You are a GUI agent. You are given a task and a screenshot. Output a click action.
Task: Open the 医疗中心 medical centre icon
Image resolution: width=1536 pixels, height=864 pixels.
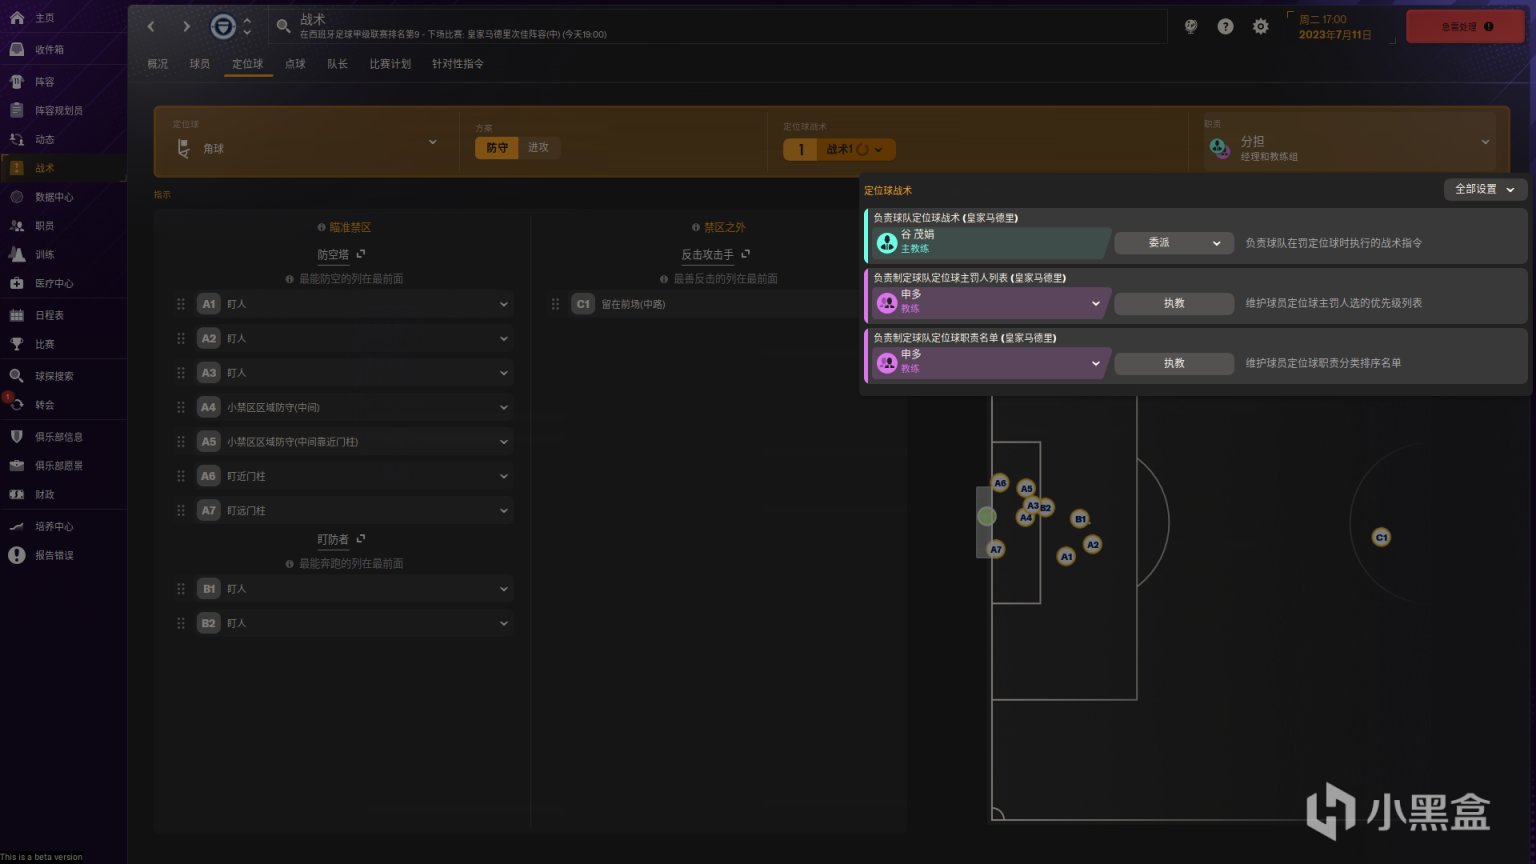17,283
